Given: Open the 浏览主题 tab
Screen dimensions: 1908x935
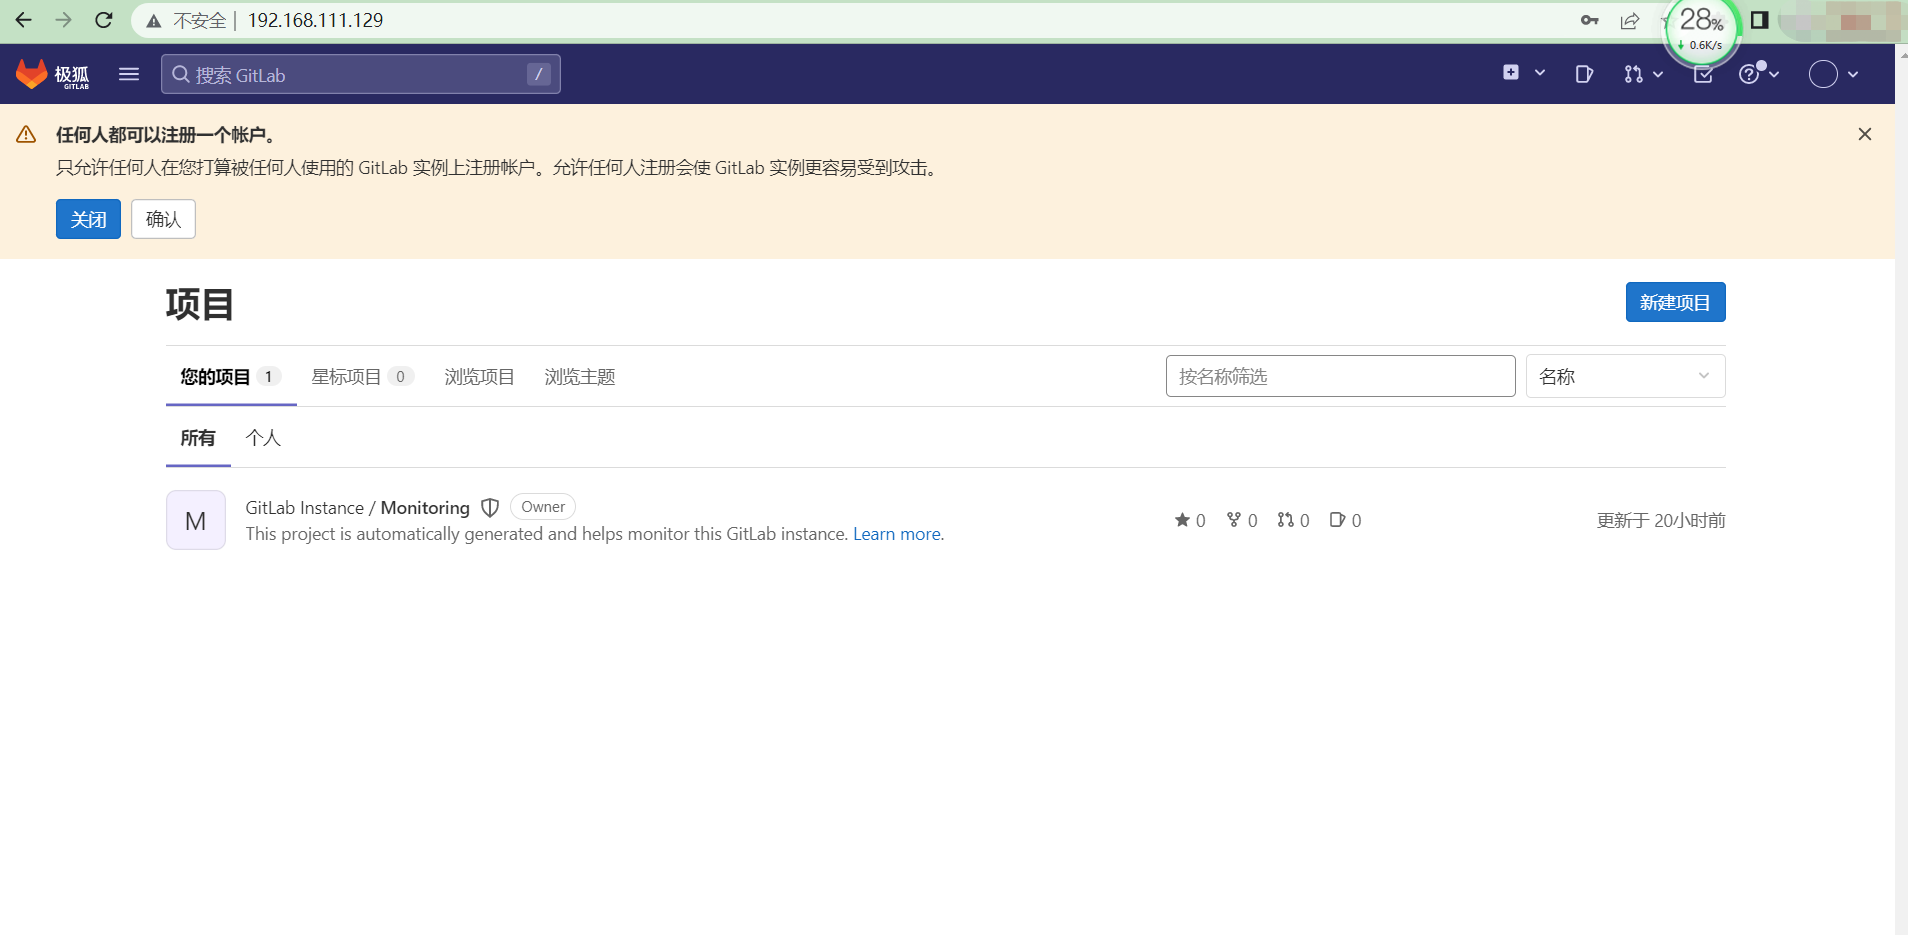Looking at the screenshot, I should 580,377.
